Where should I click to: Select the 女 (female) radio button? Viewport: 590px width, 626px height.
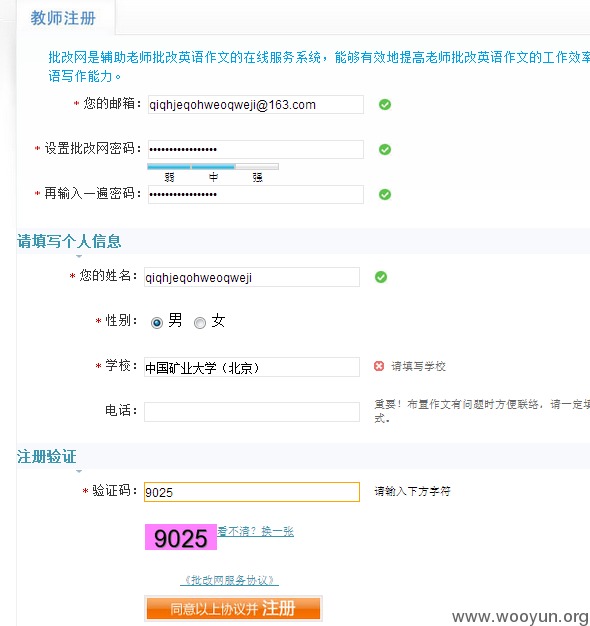pos(200,323)
